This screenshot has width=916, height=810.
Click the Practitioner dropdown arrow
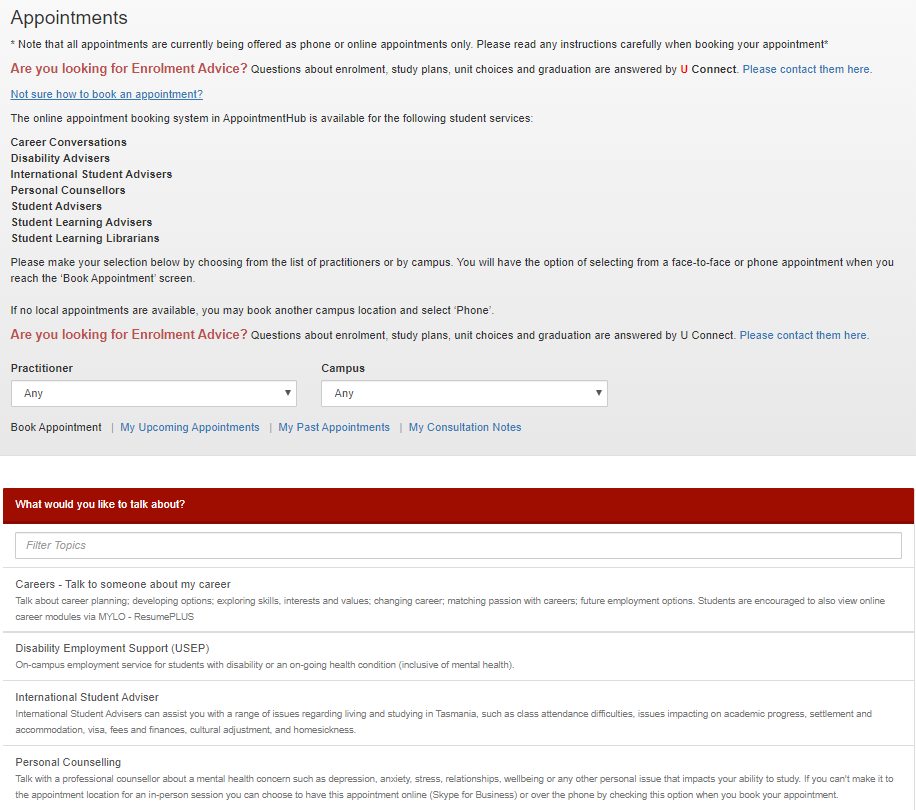(x=287, y=393)
